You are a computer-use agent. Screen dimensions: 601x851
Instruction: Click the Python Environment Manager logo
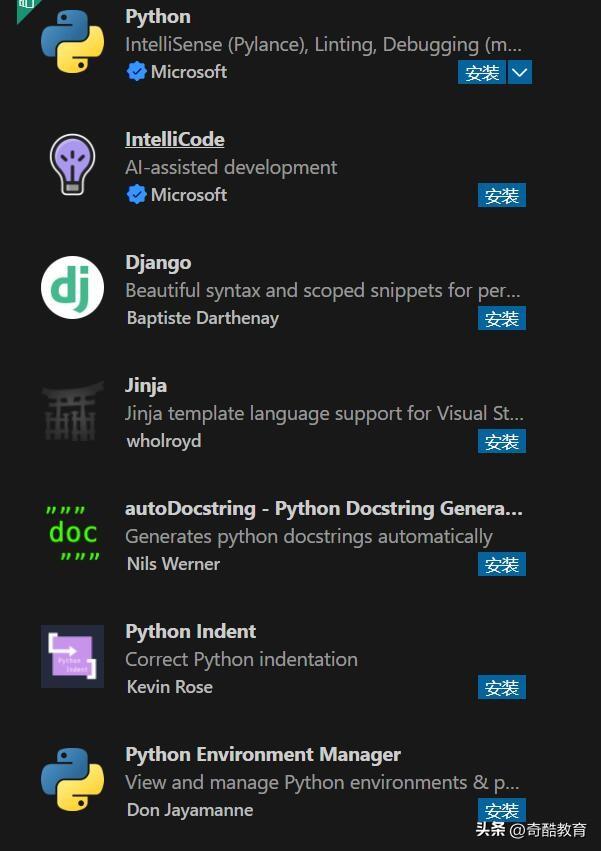click(x=72, y=779)
